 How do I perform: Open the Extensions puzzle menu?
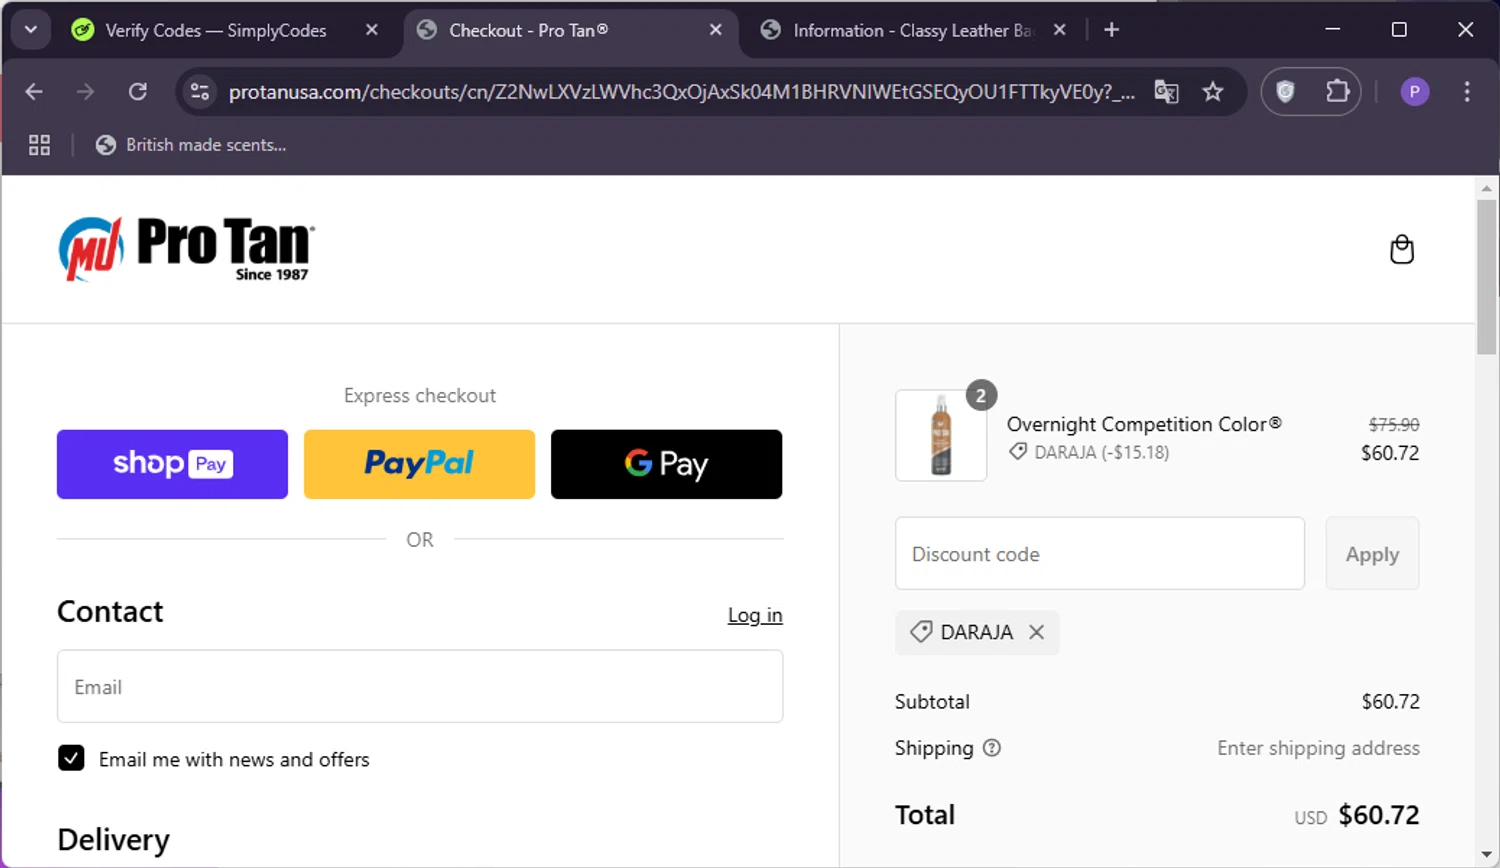pos(1337,92)
